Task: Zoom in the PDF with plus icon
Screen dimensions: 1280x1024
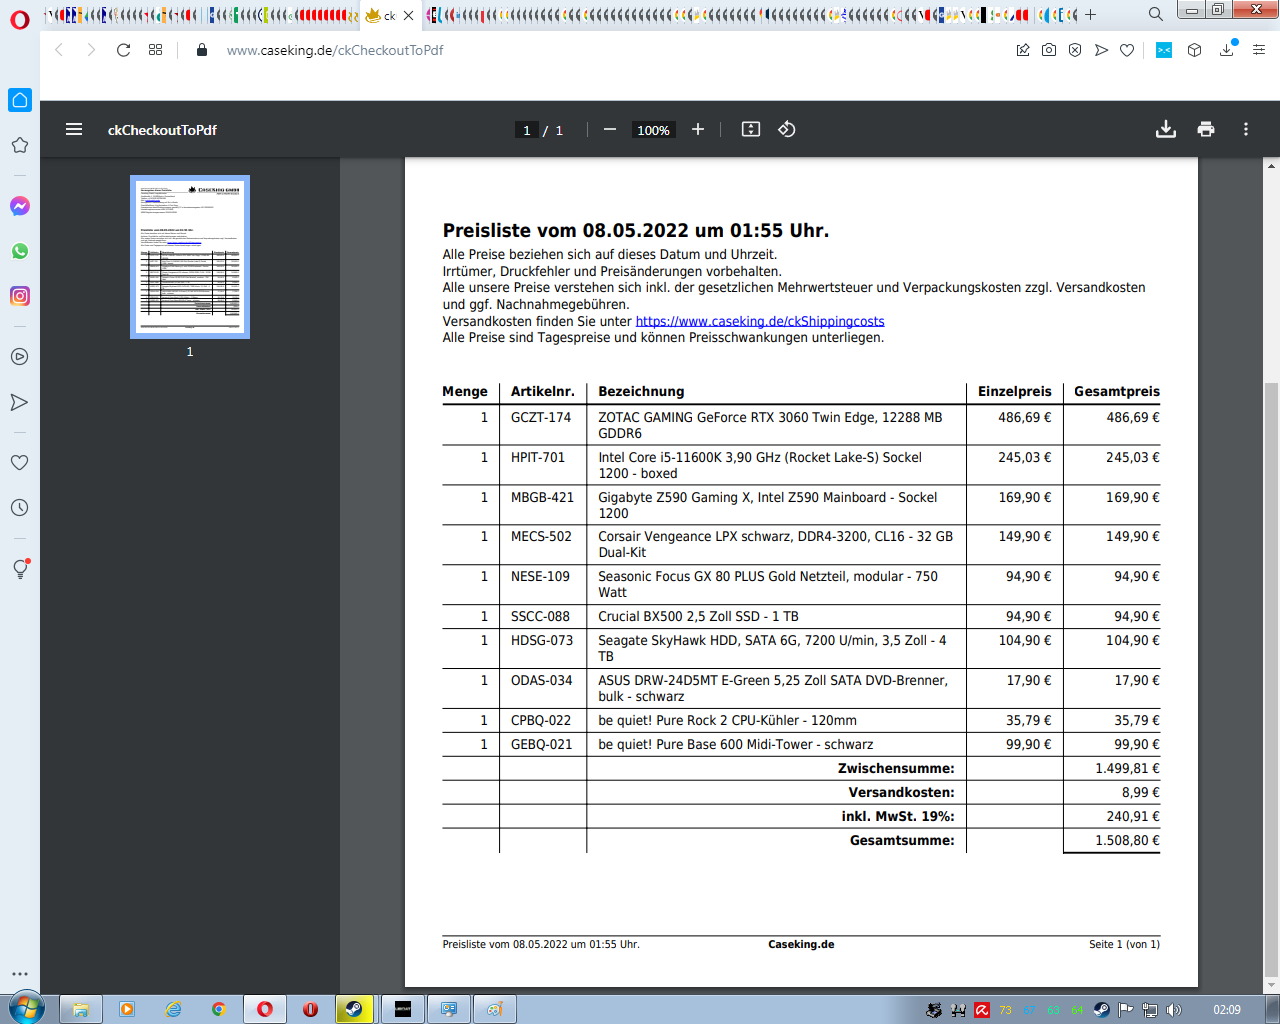Action: (698, 129)
